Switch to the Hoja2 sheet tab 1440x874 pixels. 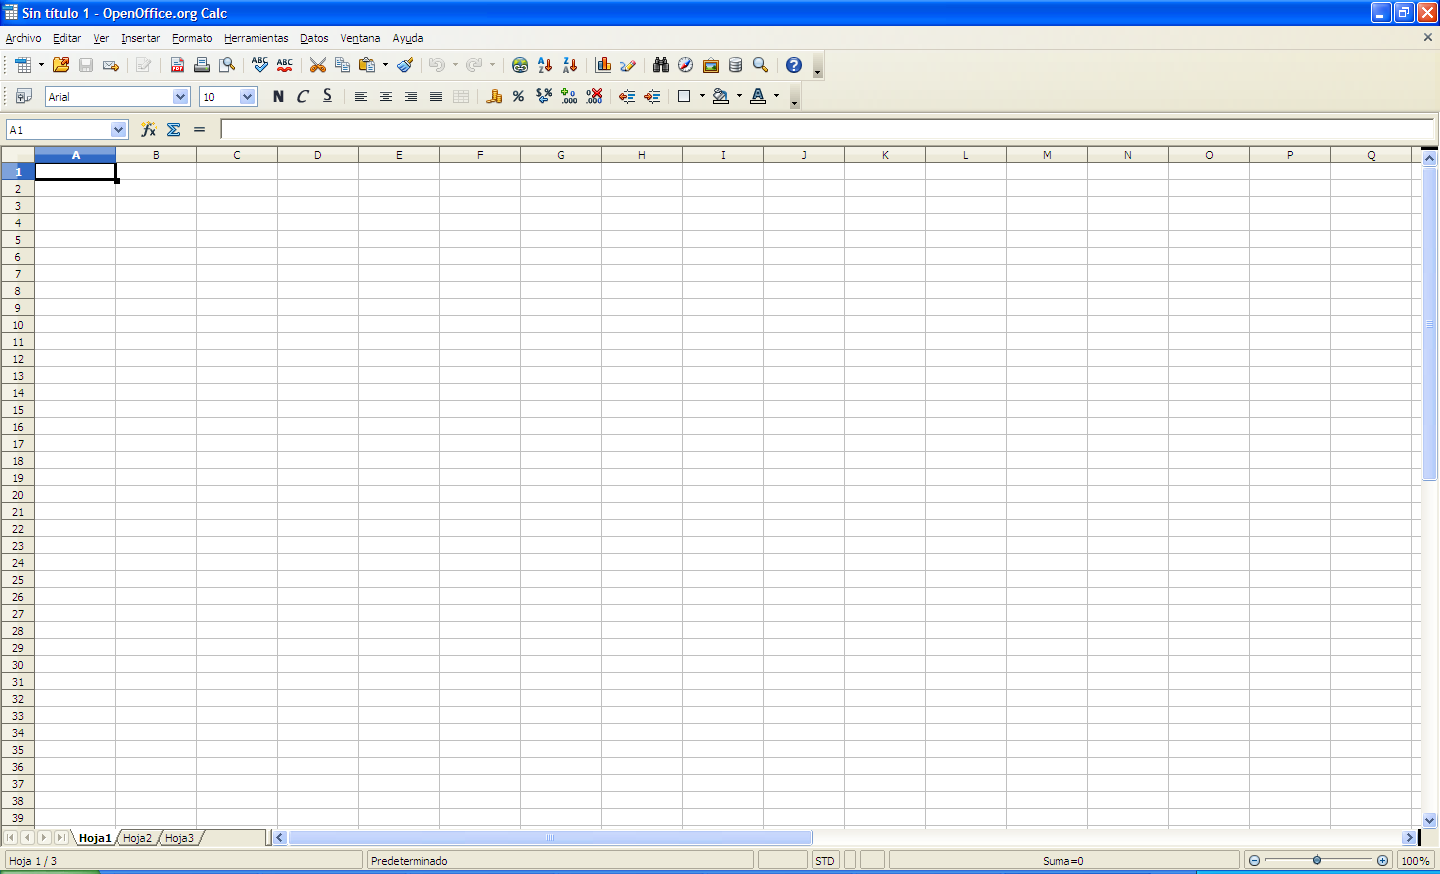137,838
